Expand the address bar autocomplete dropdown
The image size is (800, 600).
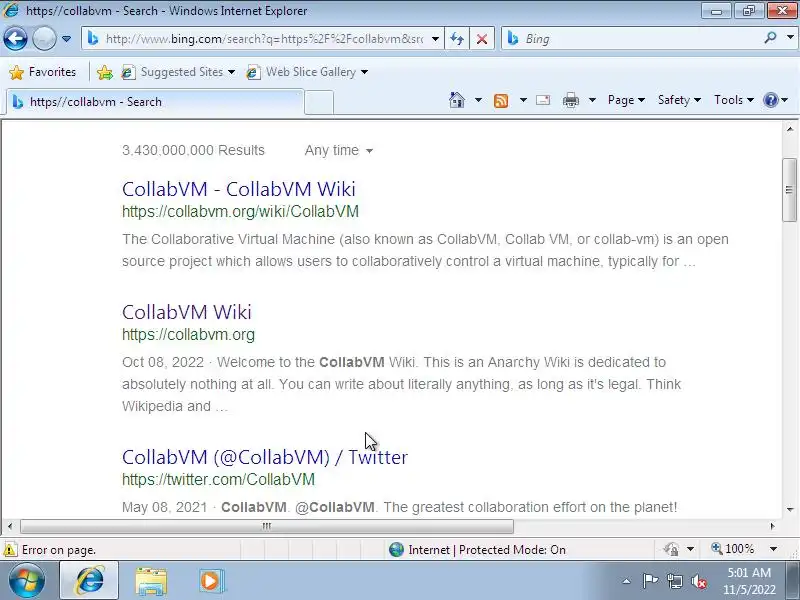pos(435,39)
